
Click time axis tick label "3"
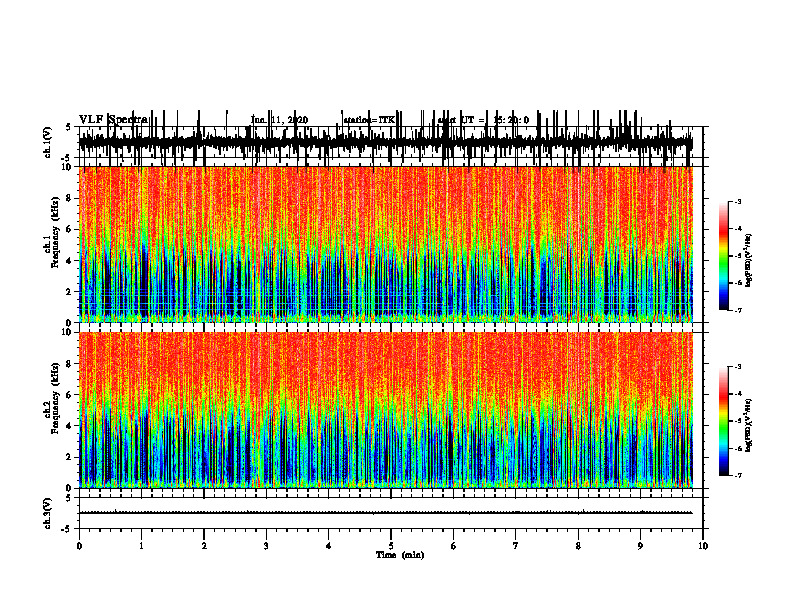266,546
